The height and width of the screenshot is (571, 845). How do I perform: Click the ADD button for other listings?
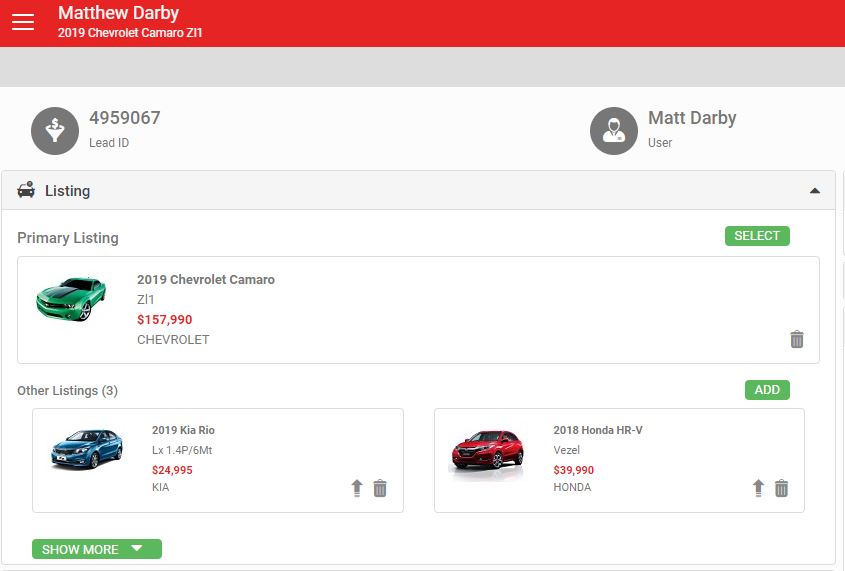point(767,390)
